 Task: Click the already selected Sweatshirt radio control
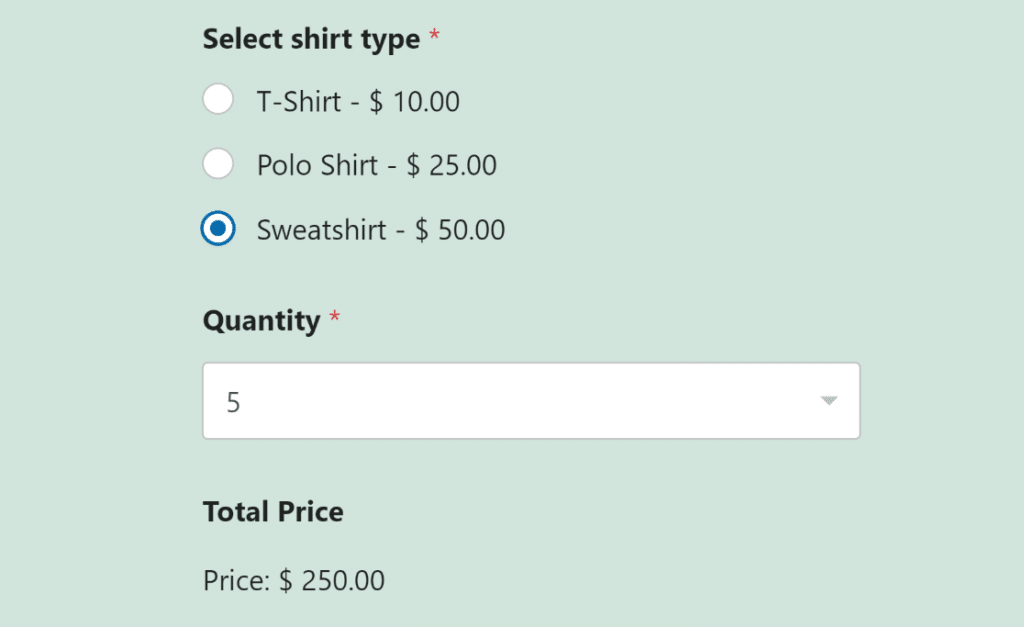point(218,228)
